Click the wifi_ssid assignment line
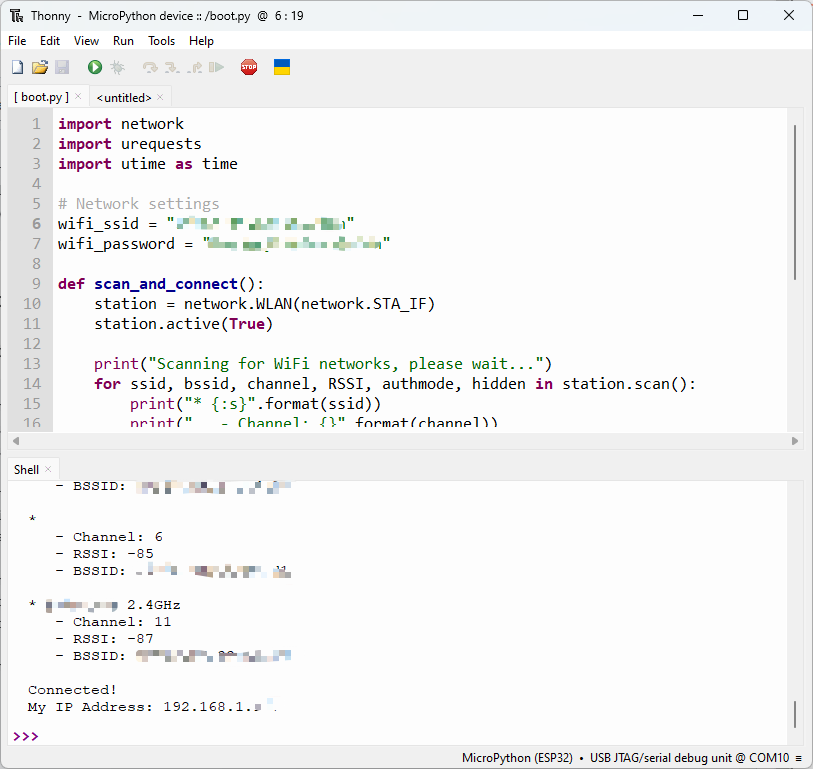The width and height of the screenshot is (813, 769). 206,224
